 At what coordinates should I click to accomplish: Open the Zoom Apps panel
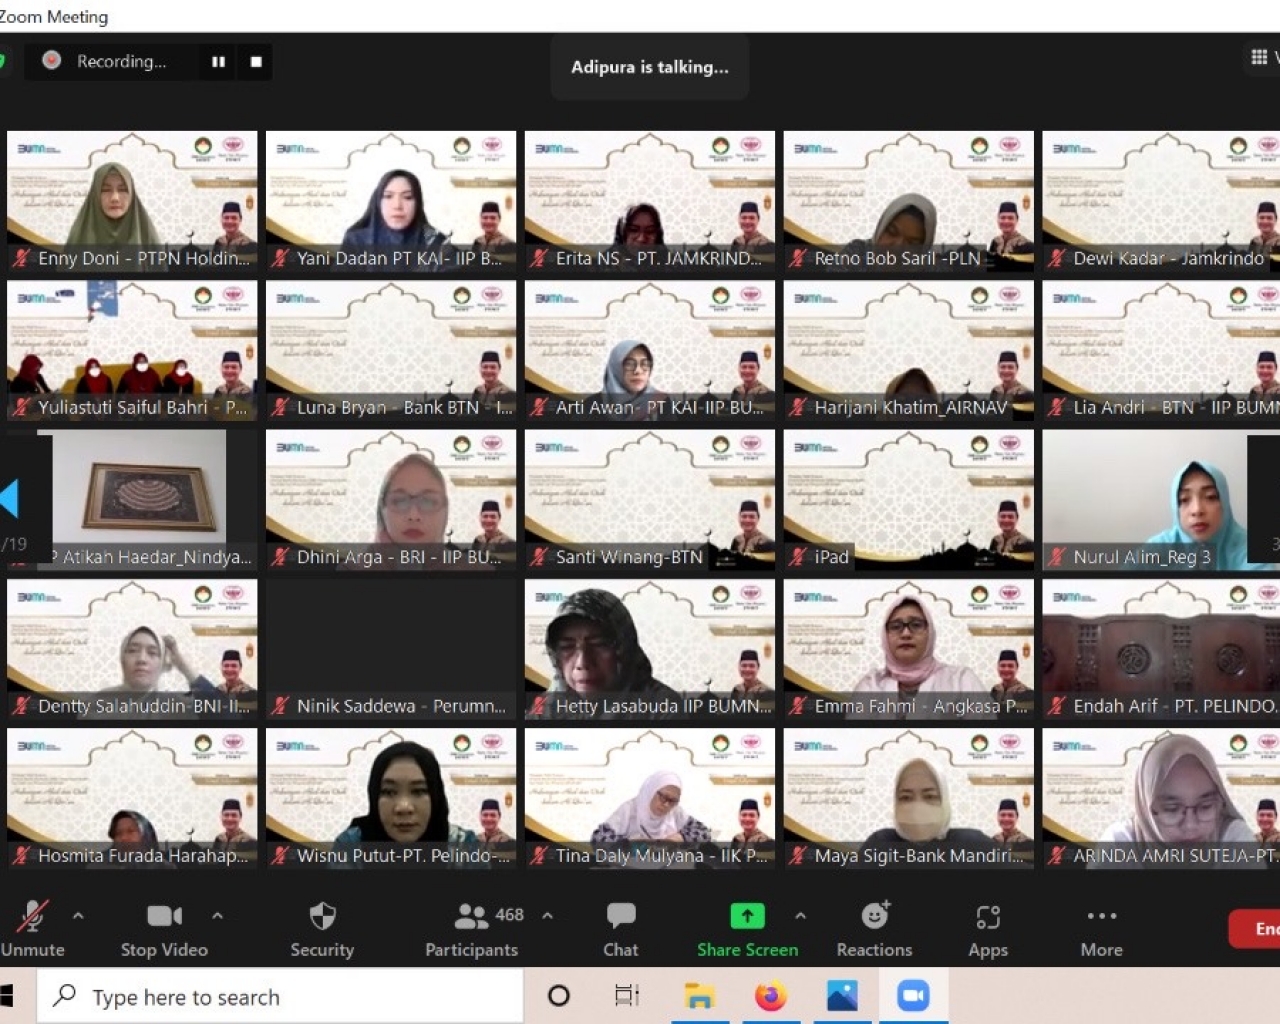(987, 928)
